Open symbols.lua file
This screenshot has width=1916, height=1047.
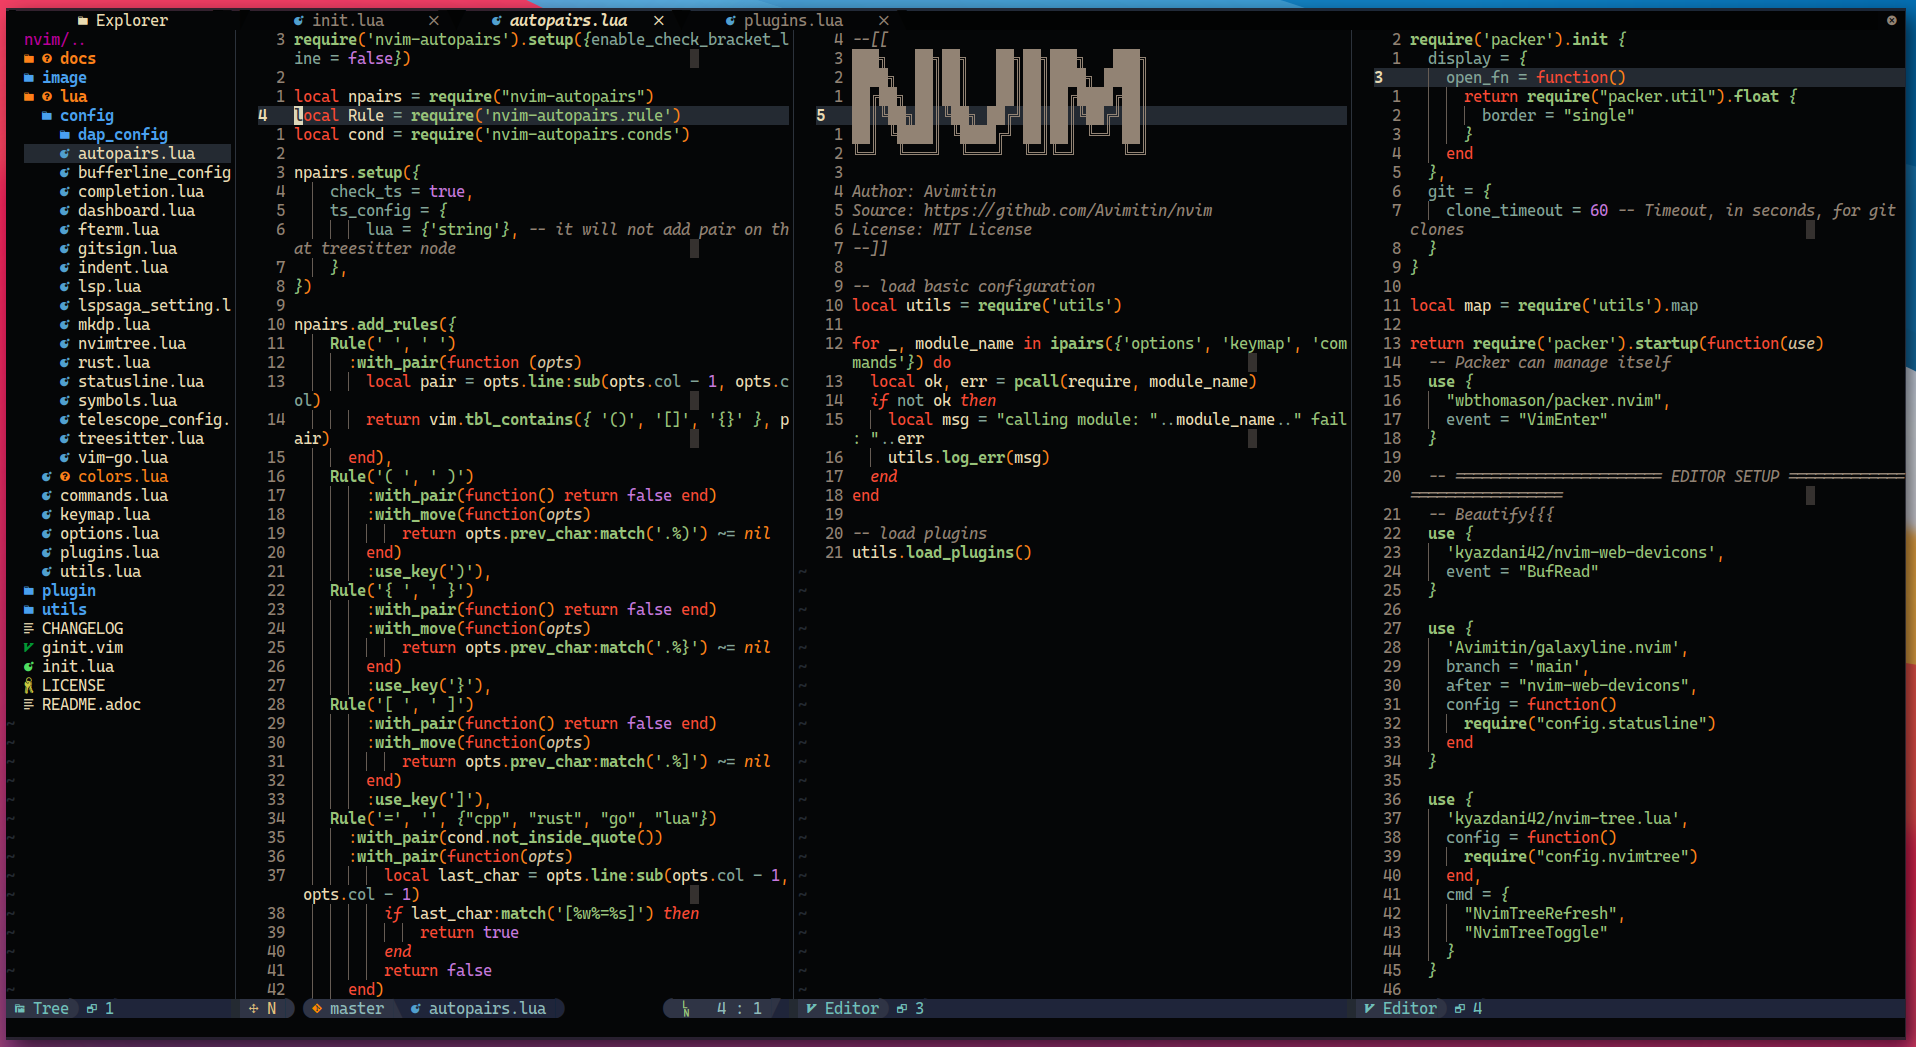[x=127, y=400]
